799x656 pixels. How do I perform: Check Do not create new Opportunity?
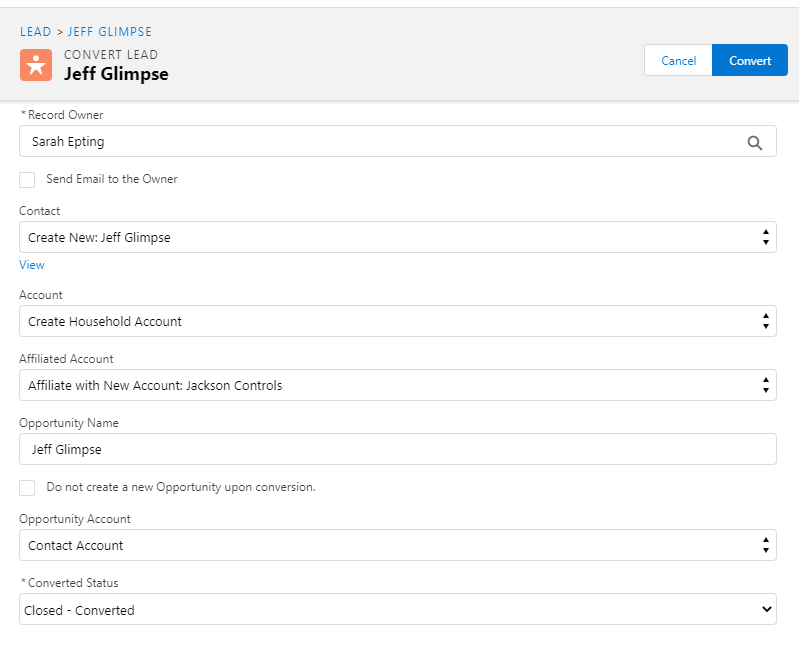point(27,488)
